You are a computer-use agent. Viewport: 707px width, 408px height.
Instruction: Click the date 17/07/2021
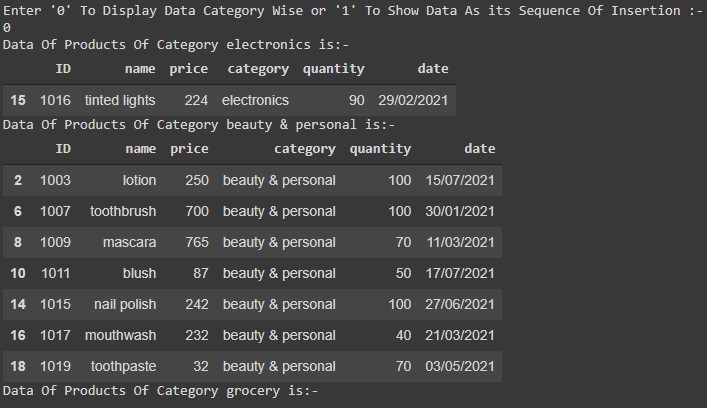tap(460, 273)
